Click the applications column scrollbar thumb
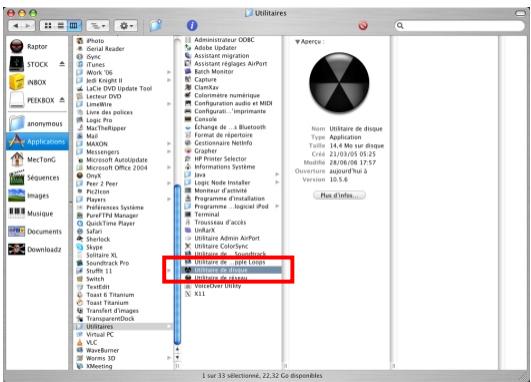The image size is (531, 382). pos(177,264)
